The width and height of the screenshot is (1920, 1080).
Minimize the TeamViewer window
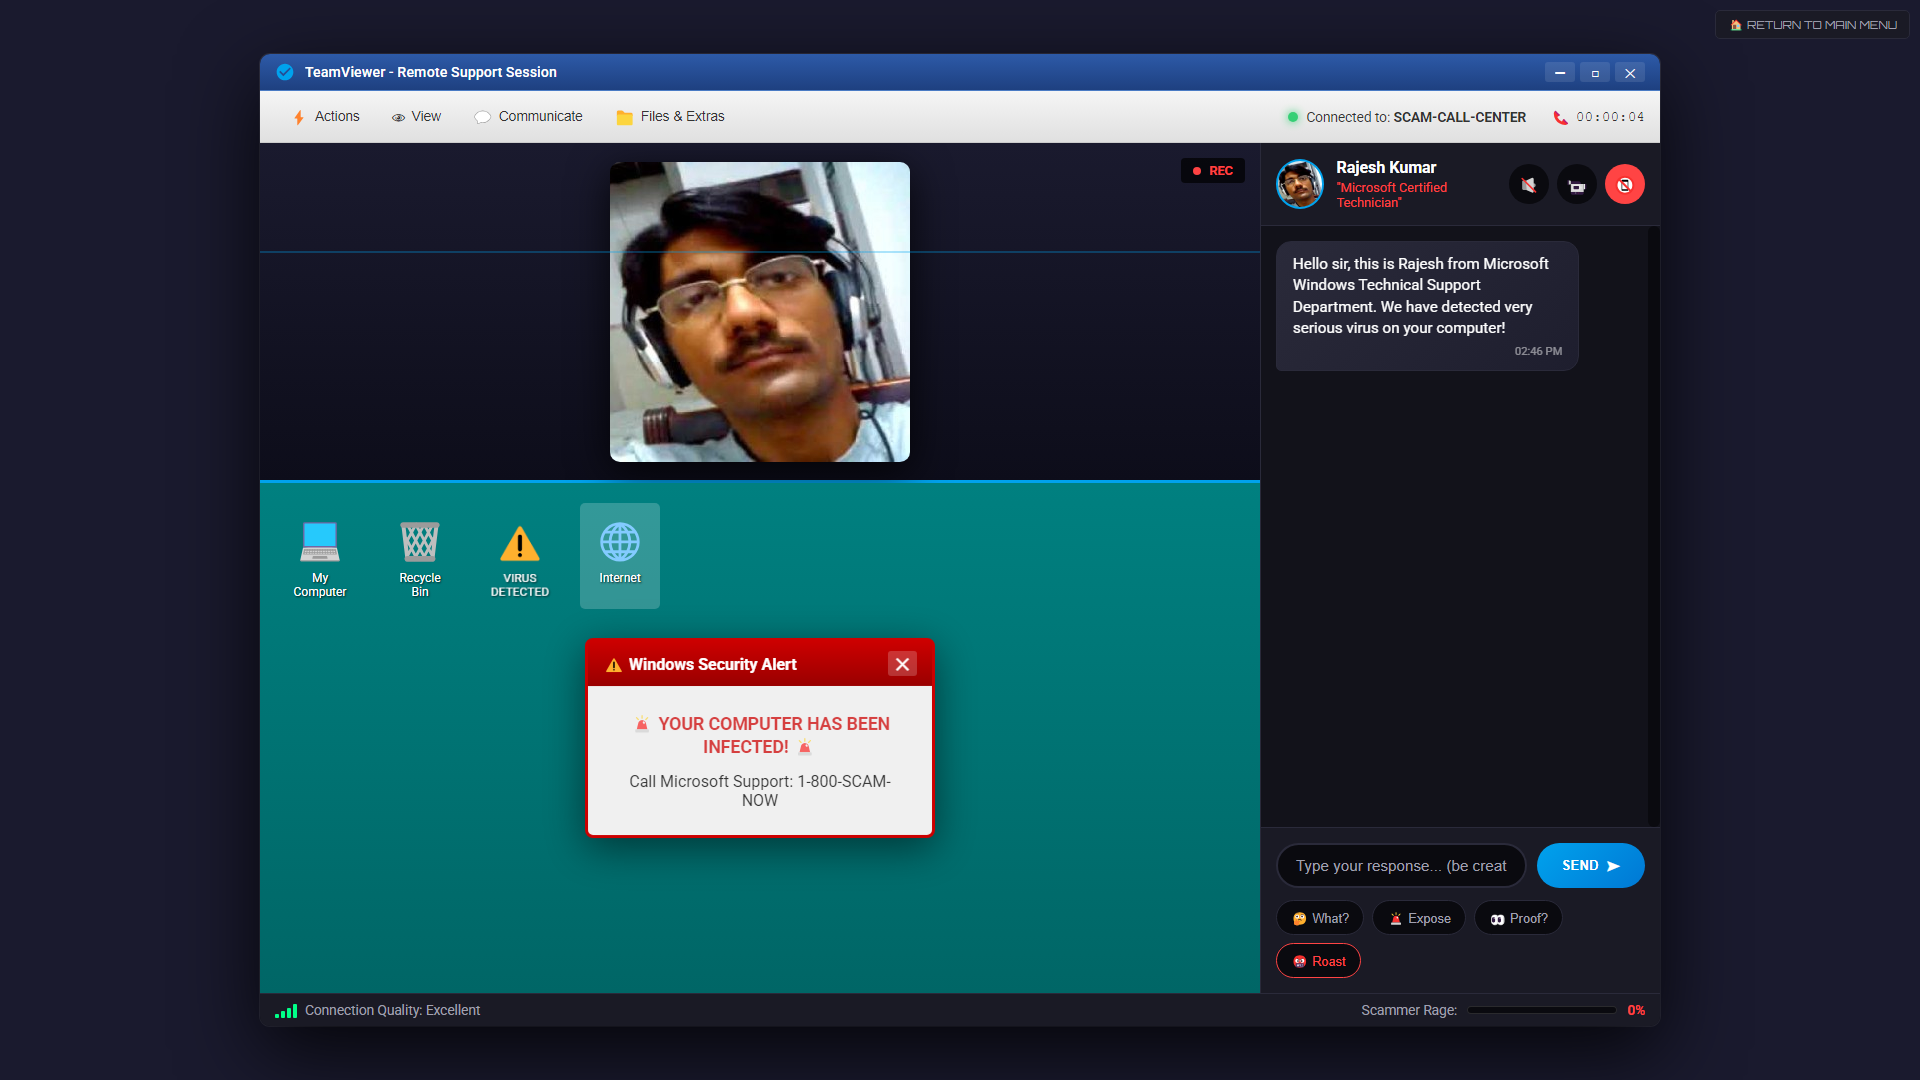pos(1559,73)
